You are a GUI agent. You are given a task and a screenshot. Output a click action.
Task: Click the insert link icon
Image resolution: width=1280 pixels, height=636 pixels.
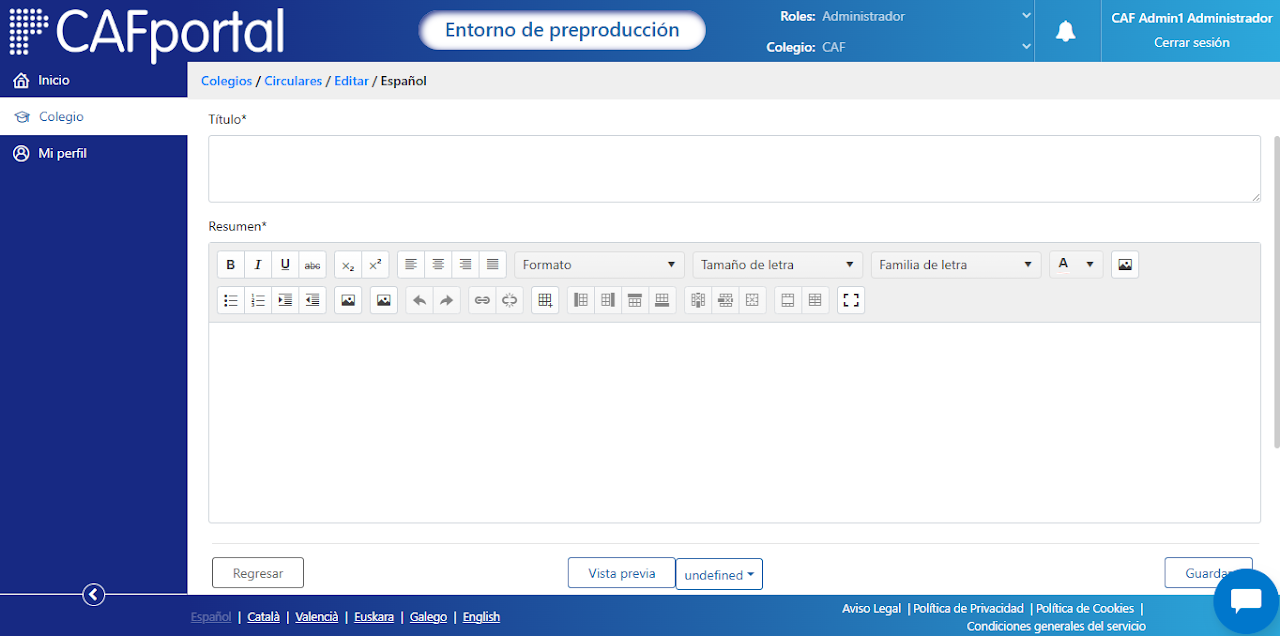point(482,300)
